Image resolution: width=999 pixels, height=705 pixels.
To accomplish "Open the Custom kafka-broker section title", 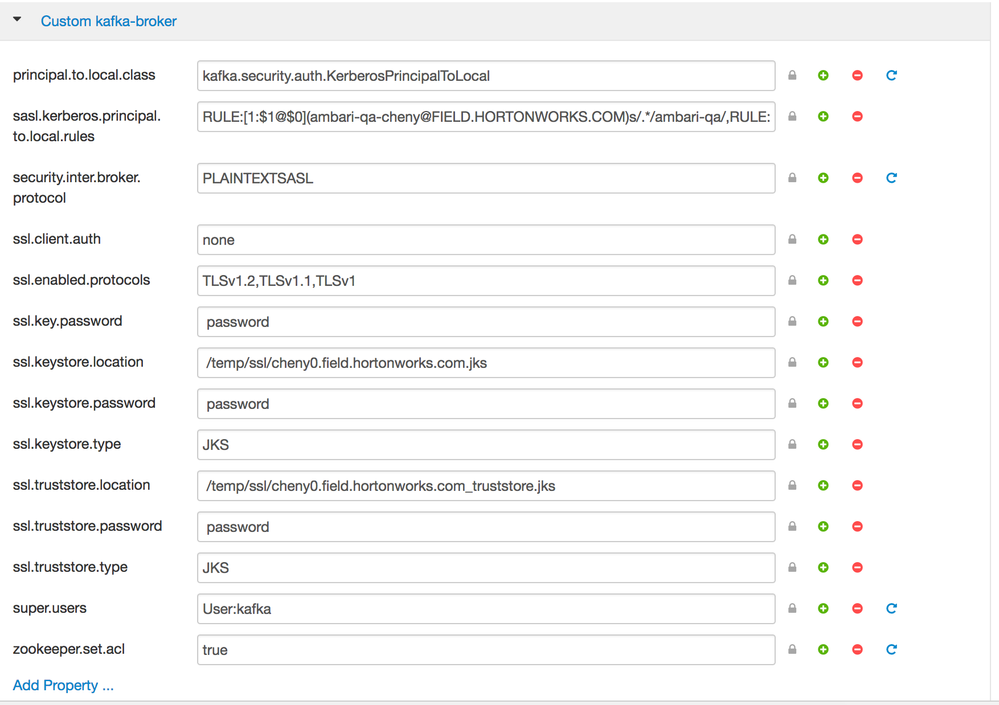I will 108,21.
